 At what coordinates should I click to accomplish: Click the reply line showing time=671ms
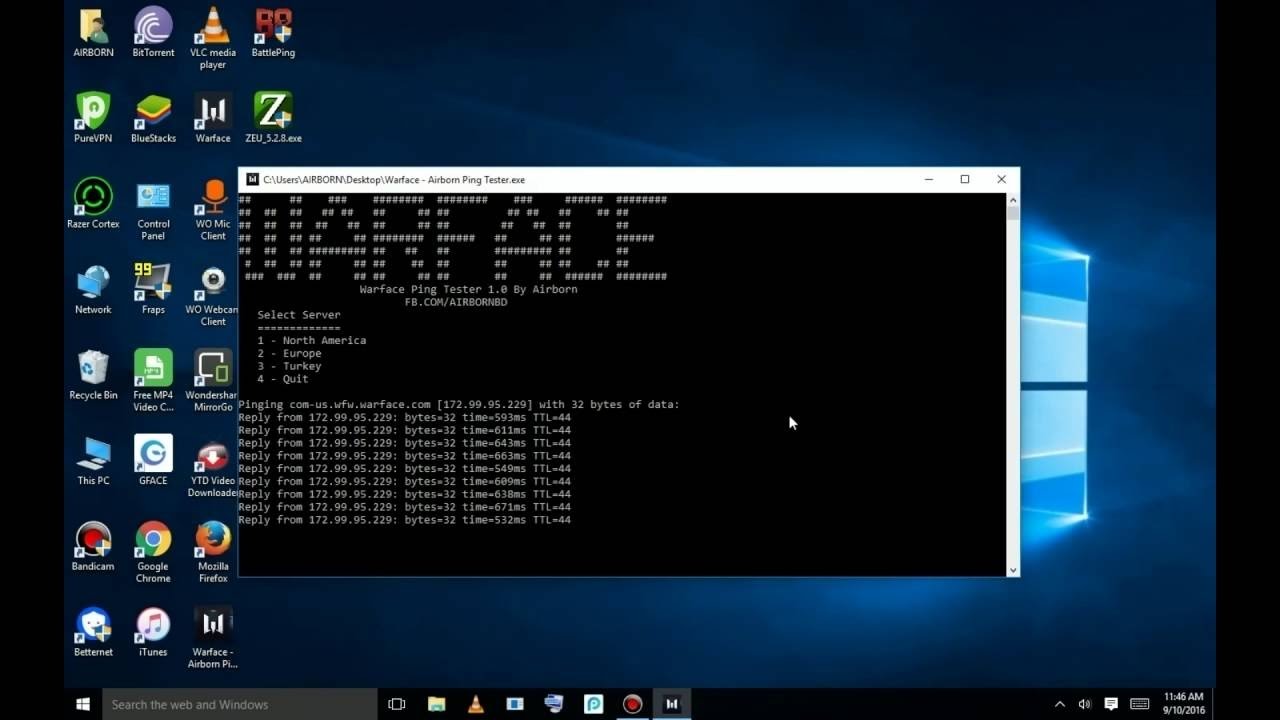404,507
